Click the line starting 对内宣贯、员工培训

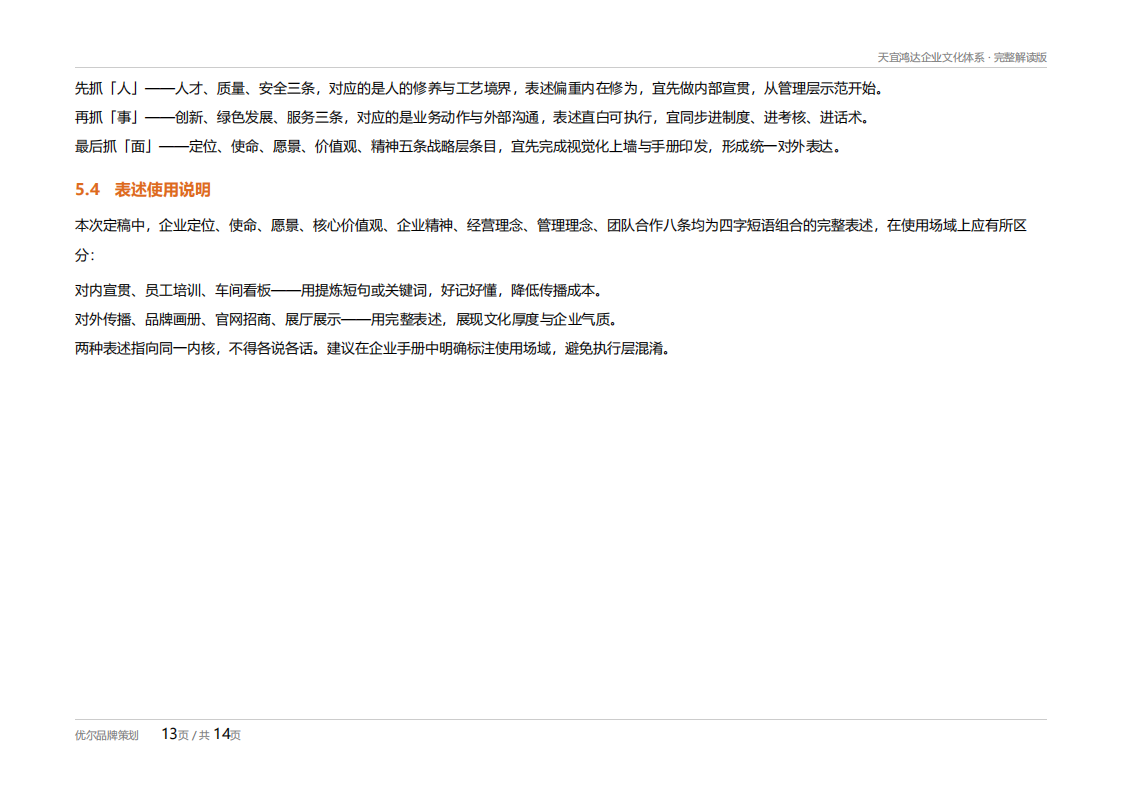pos(339,291)
